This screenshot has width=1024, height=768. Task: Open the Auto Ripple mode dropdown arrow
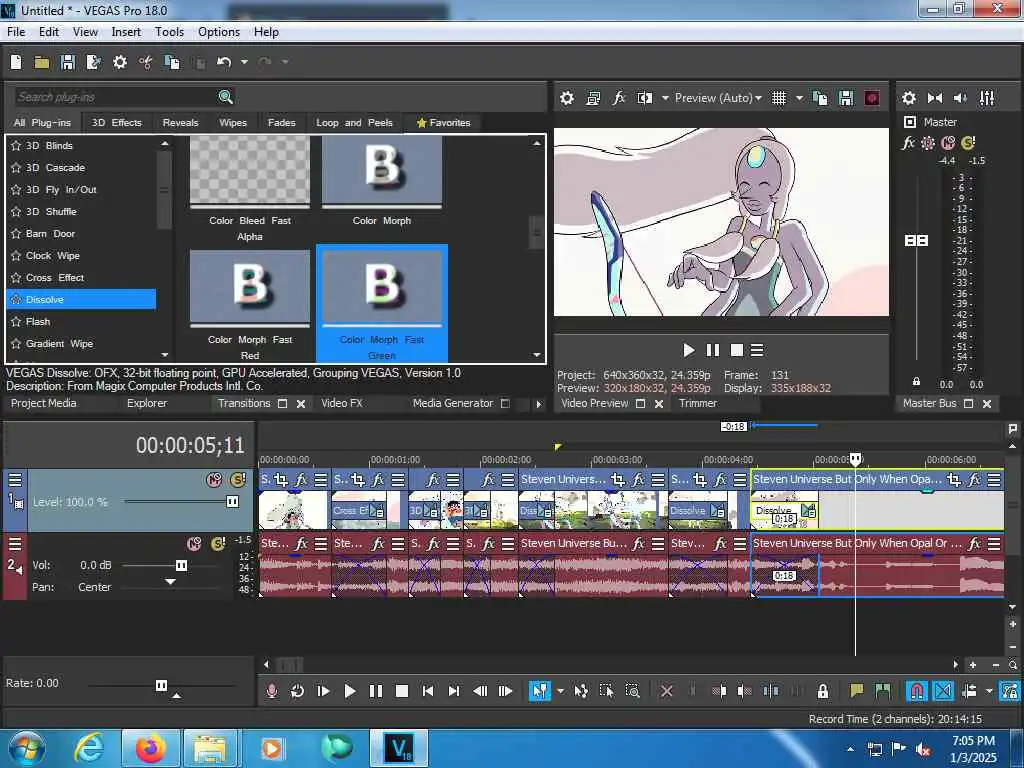click(989, 690)
